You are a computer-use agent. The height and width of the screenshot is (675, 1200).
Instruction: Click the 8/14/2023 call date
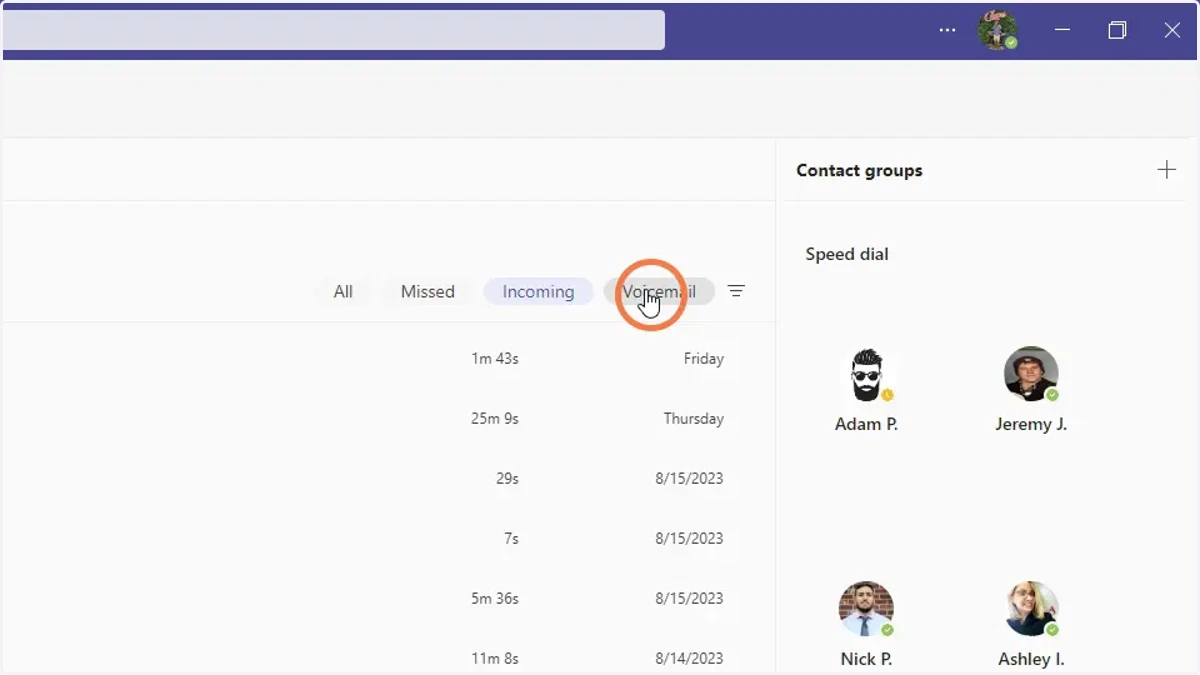(x=689, y=658)
